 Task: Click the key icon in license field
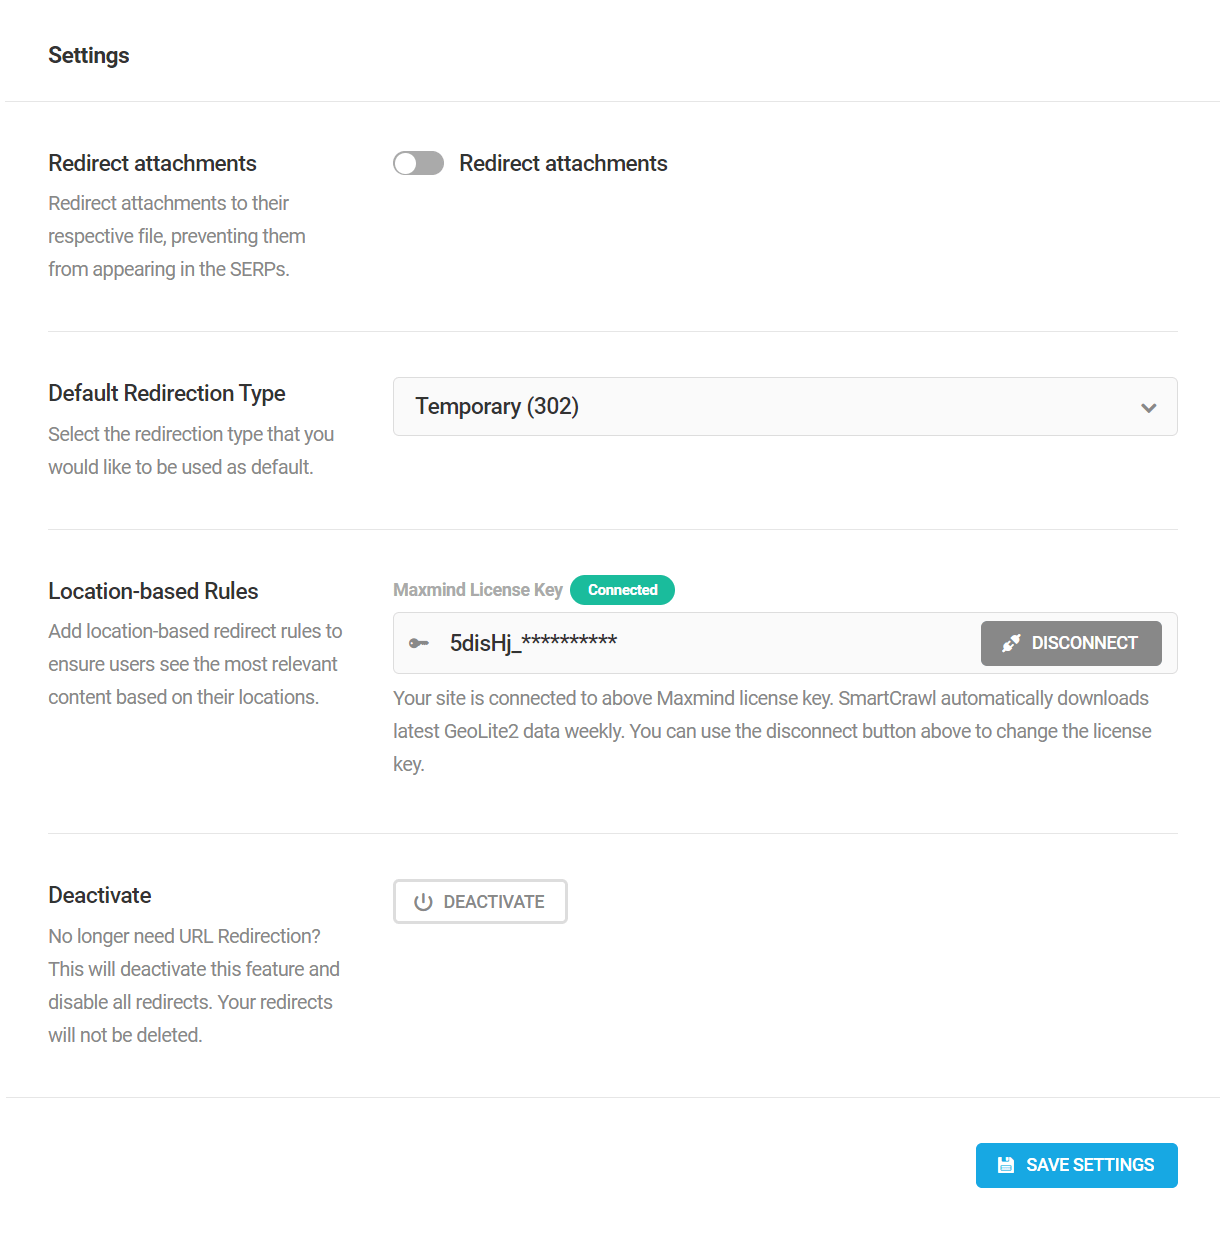(419, 643)
